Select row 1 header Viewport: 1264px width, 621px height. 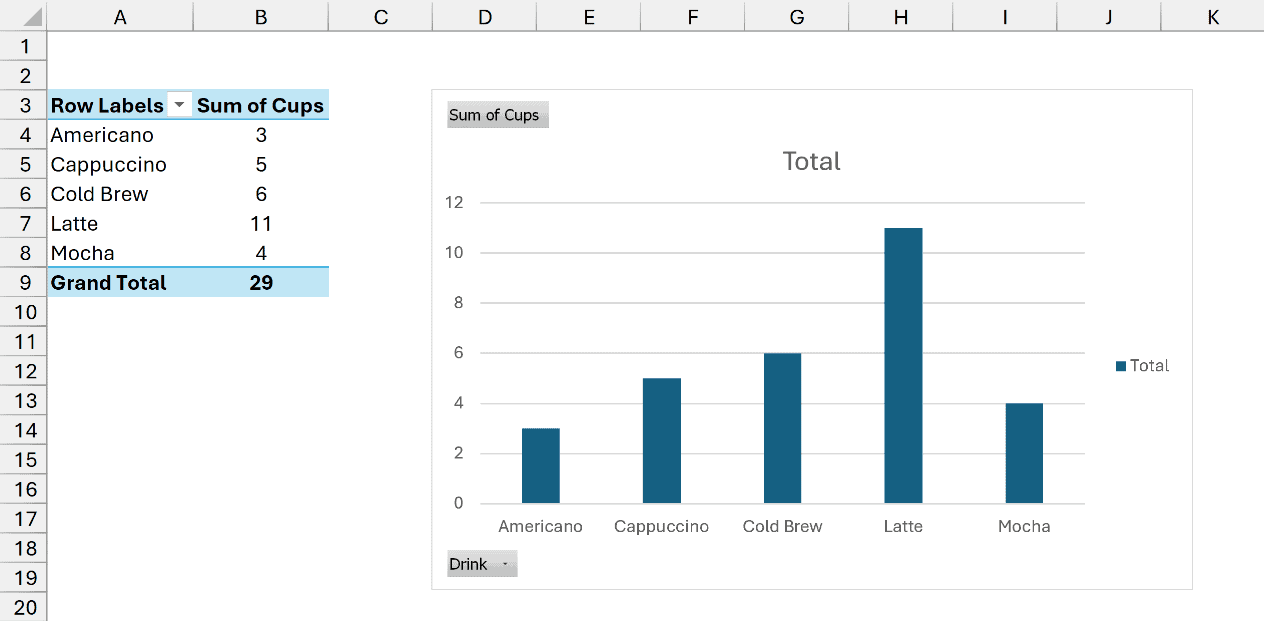(x=23, y=46)
